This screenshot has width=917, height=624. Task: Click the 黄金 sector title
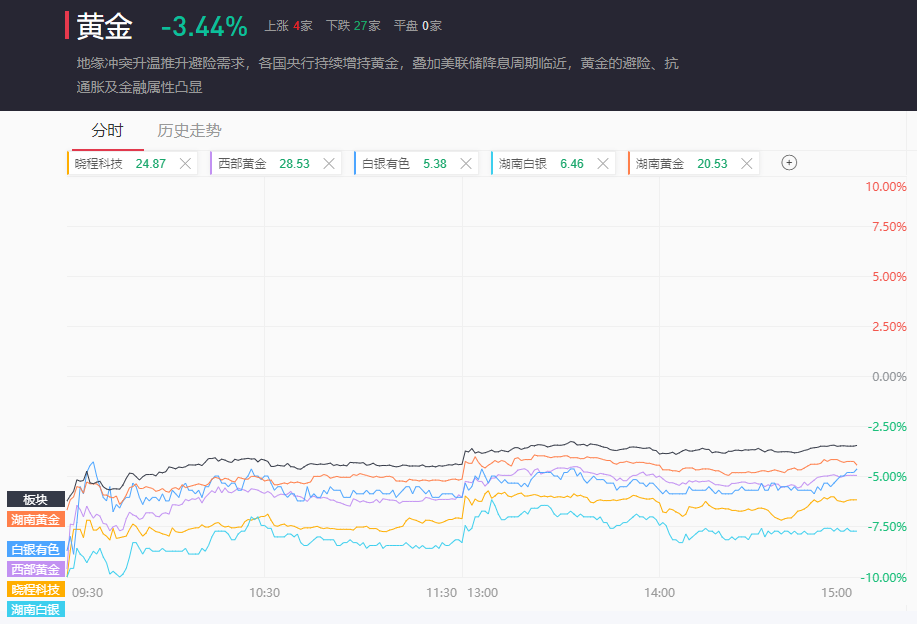(x=103, y=26)
